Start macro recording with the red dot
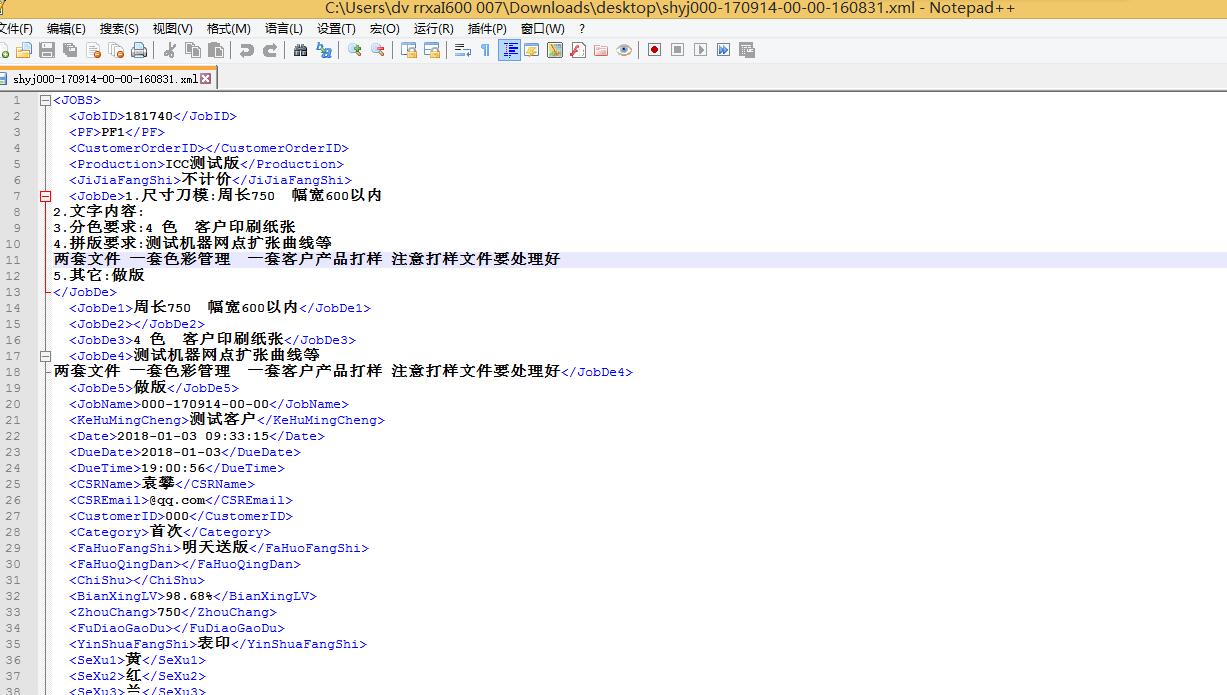This screenshot has width=1227, height=695. tap(654, 50)
